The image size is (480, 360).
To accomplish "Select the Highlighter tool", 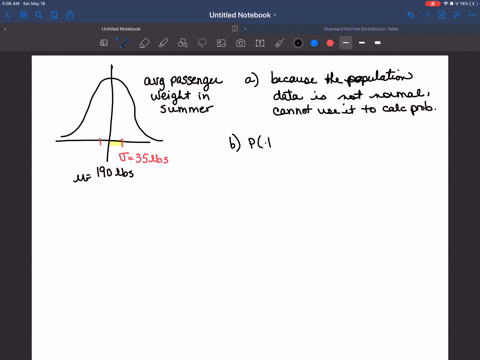I will point(163,43).
